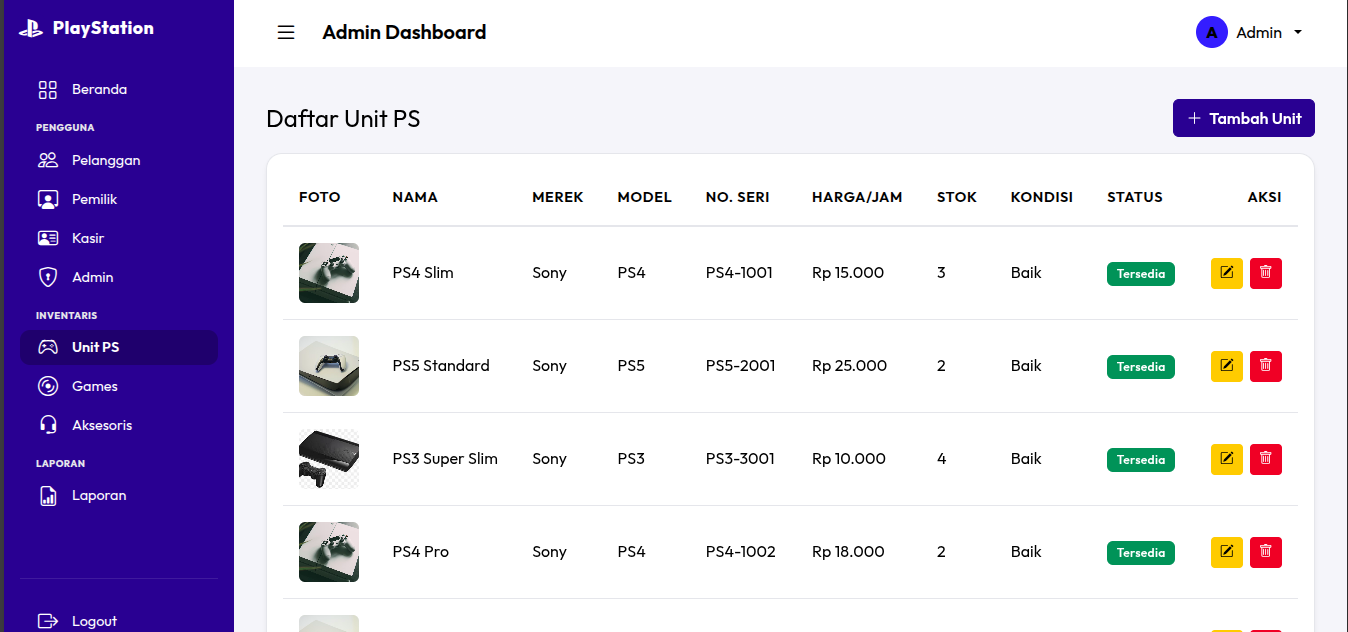This screenshot has width=1348, height=632.
Task: Click the Pelanggan people icon
Action: (x=48, y=161)
